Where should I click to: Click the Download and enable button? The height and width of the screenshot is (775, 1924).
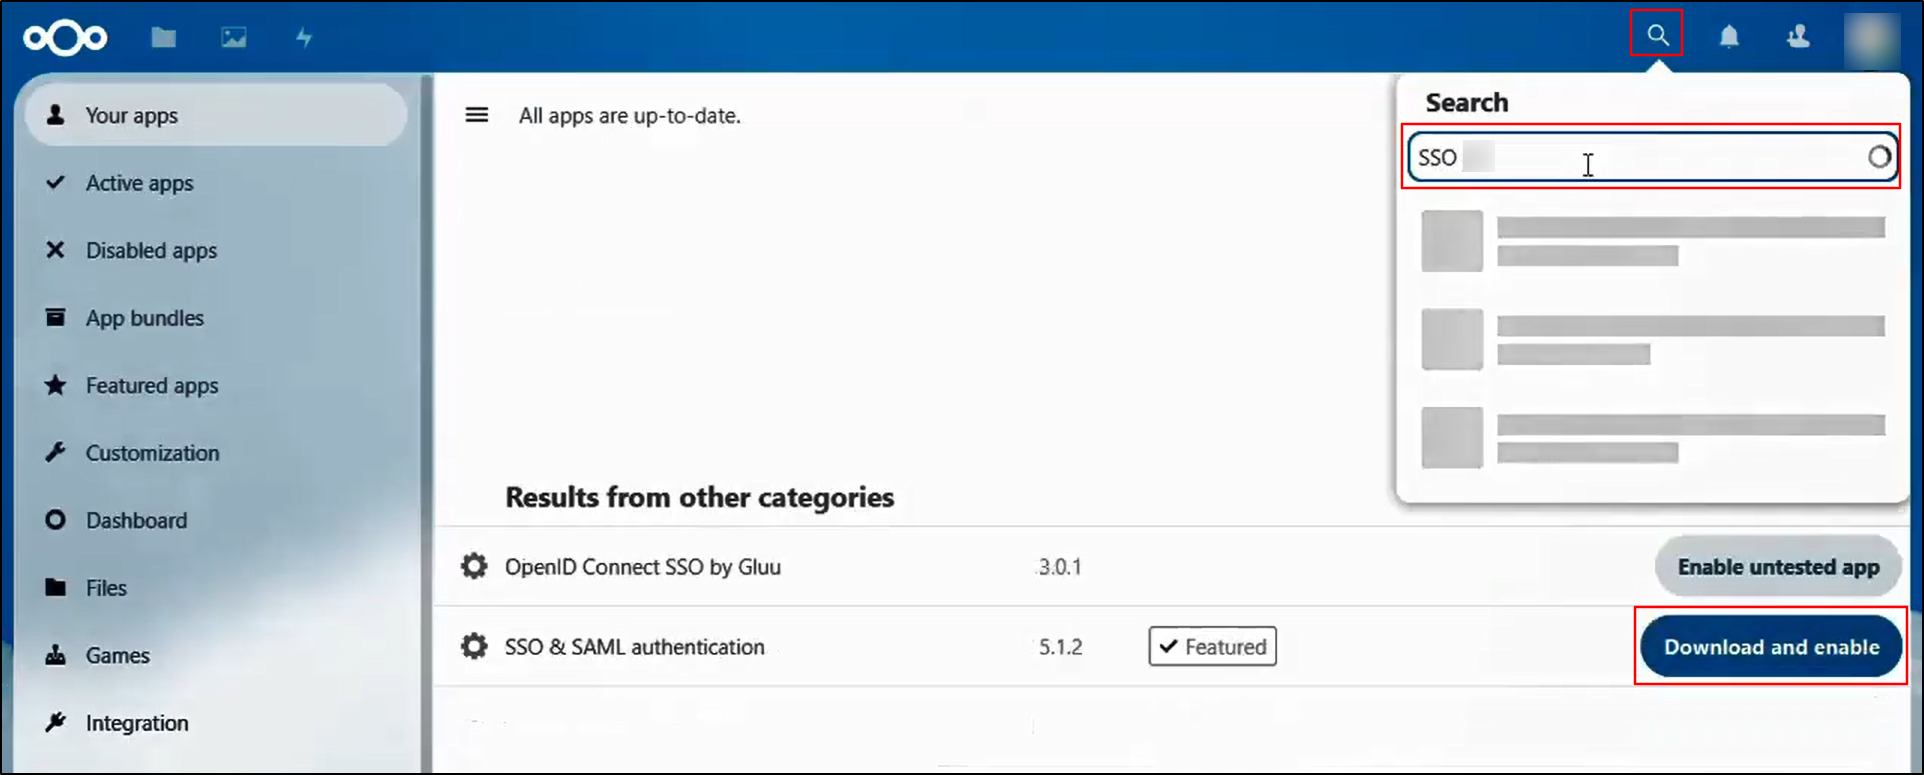tap(1770, 646)
